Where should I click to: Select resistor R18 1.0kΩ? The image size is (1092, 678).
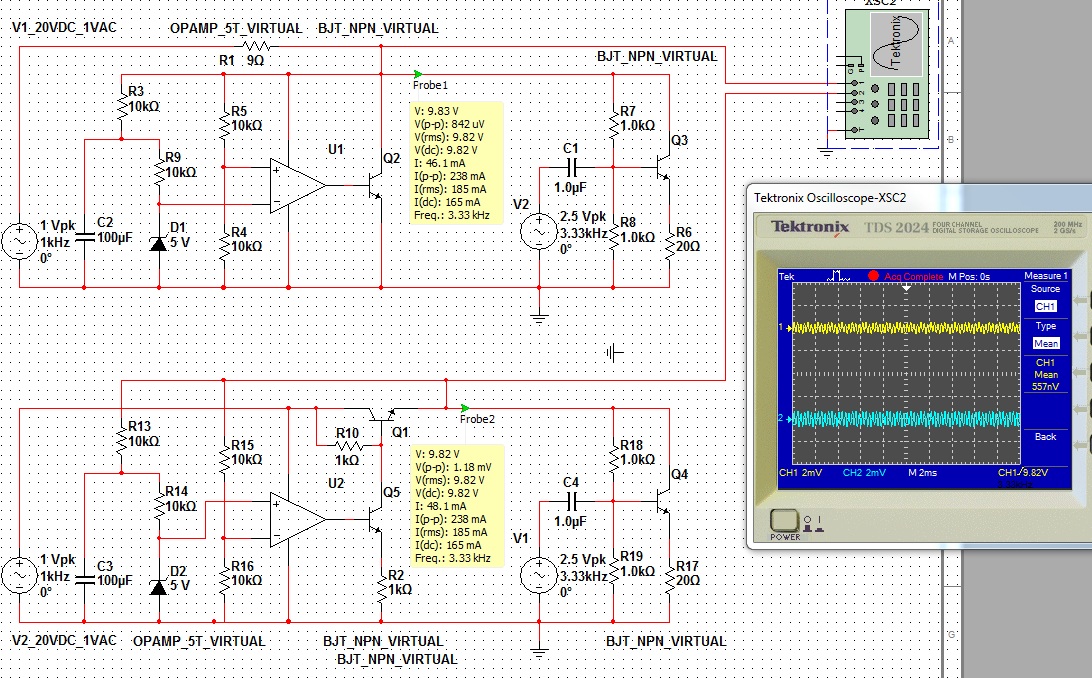point(614,460)
